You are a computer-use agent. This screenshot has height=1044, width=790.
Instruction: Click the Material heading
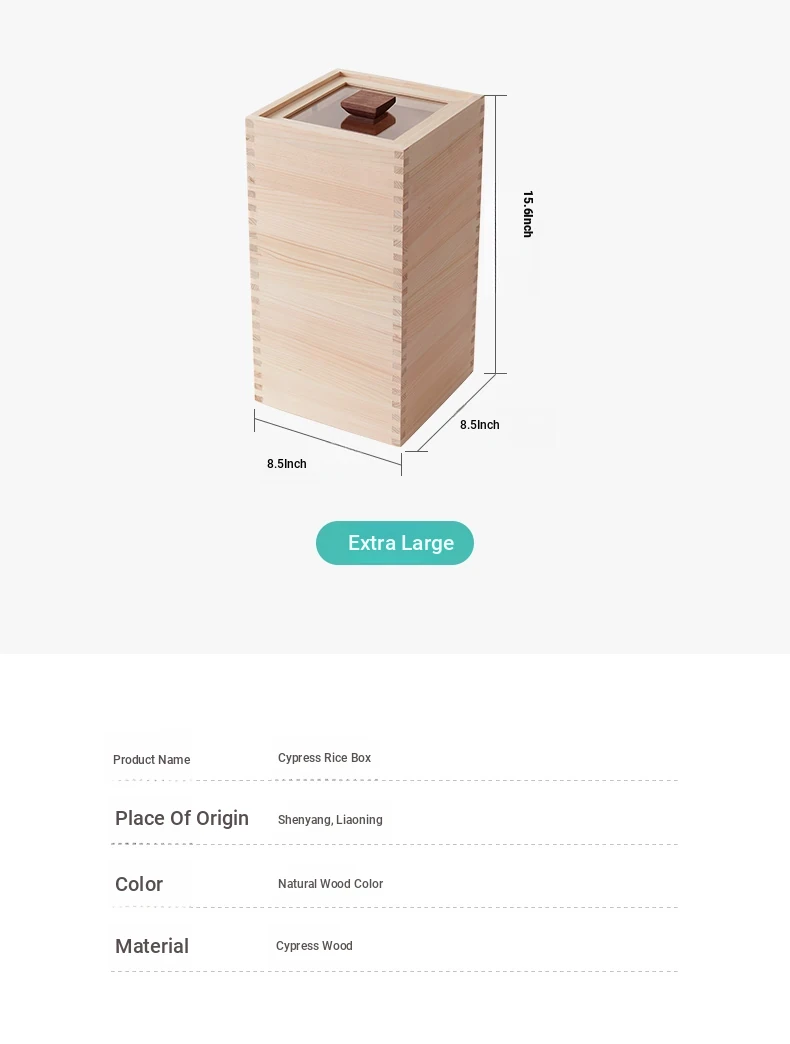click(152, 946)
